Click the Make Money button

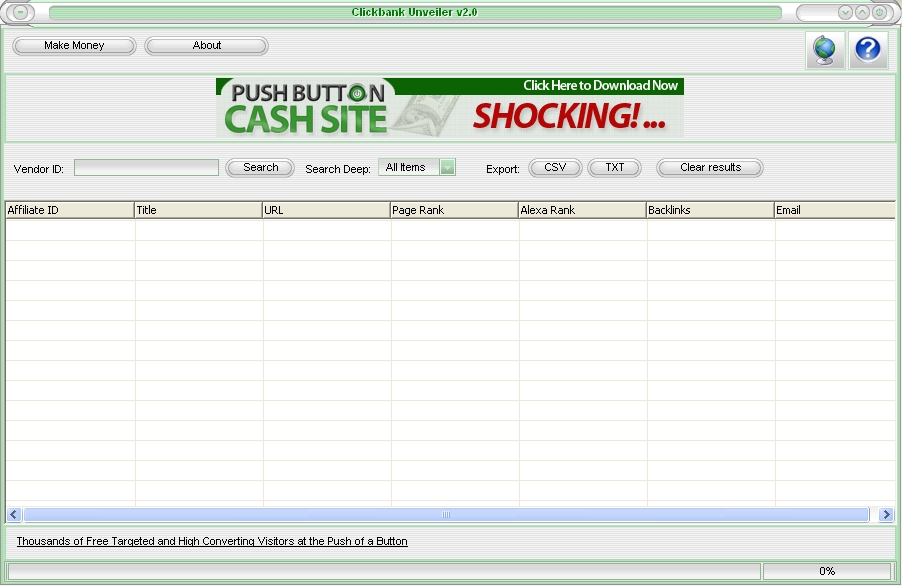74,45
